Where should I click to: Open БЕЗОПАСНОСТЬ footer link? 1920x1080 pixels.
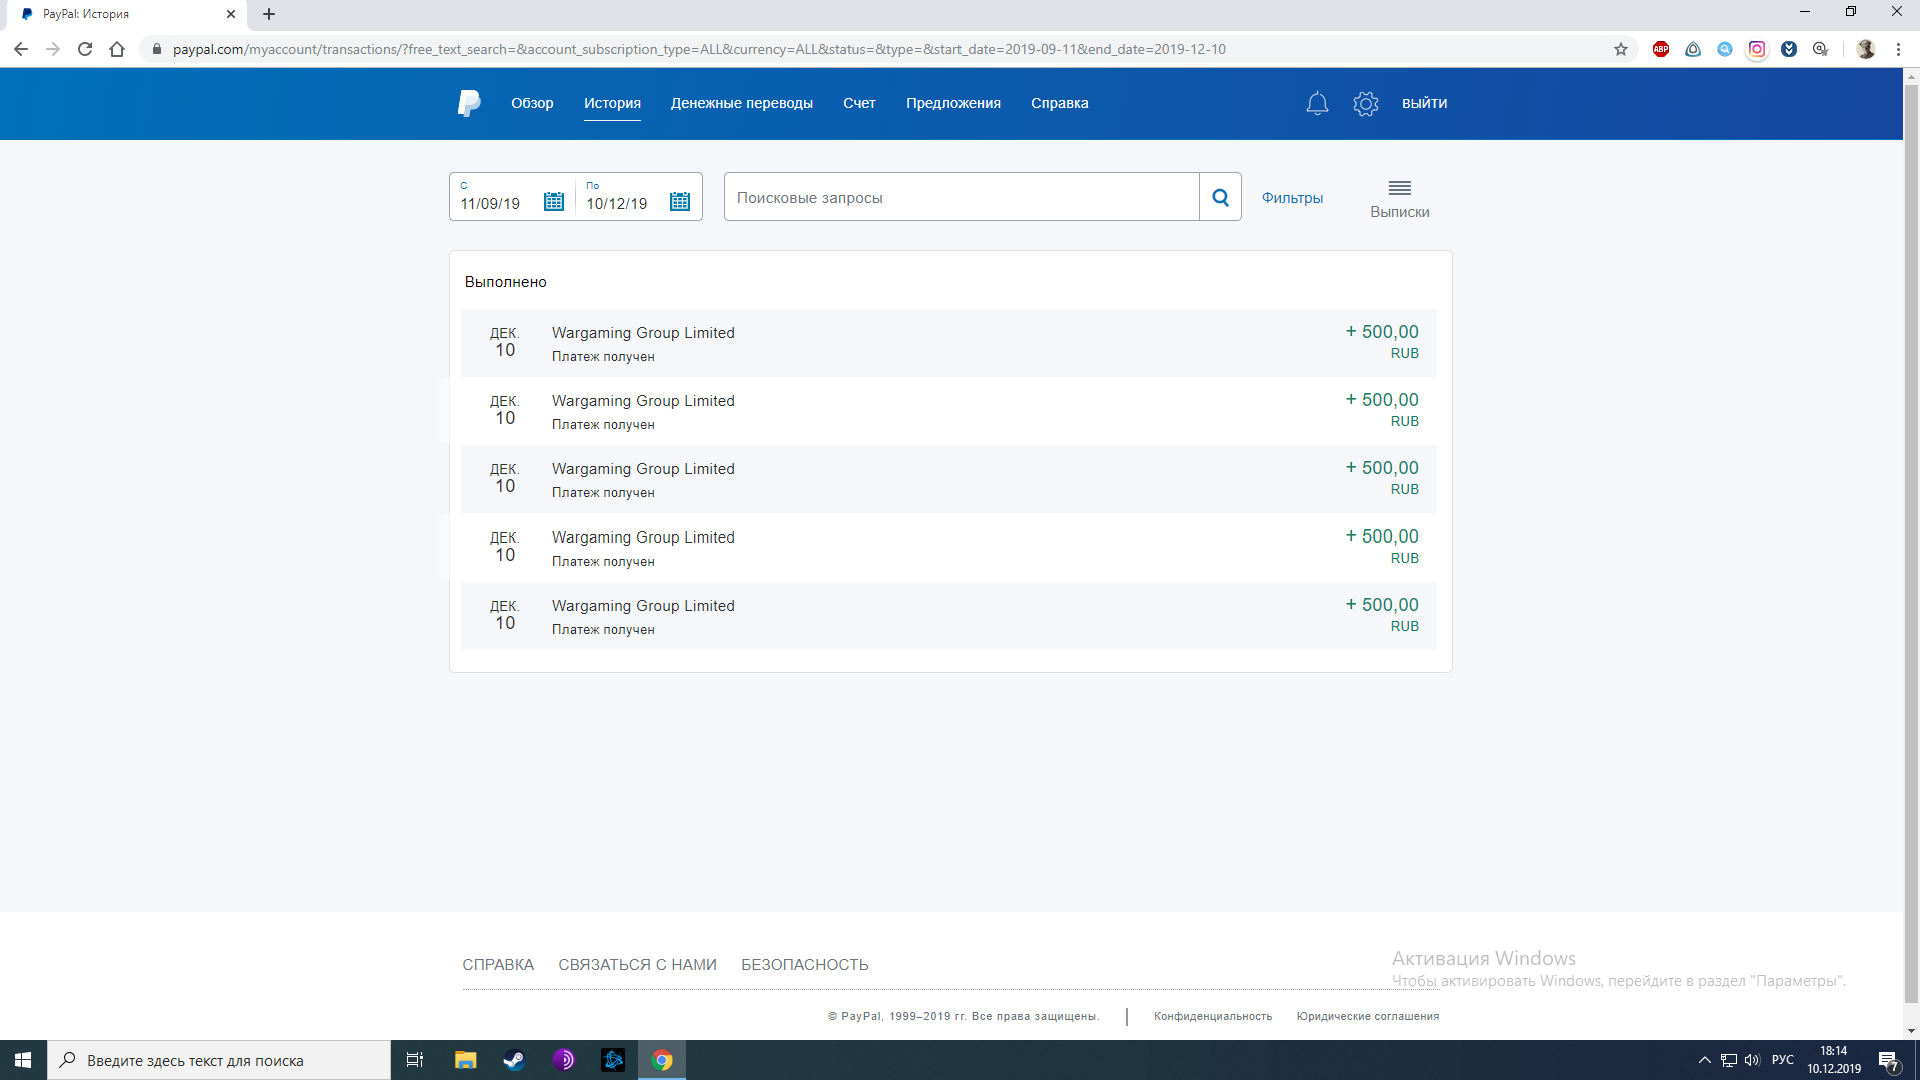[x=804, y=965]
